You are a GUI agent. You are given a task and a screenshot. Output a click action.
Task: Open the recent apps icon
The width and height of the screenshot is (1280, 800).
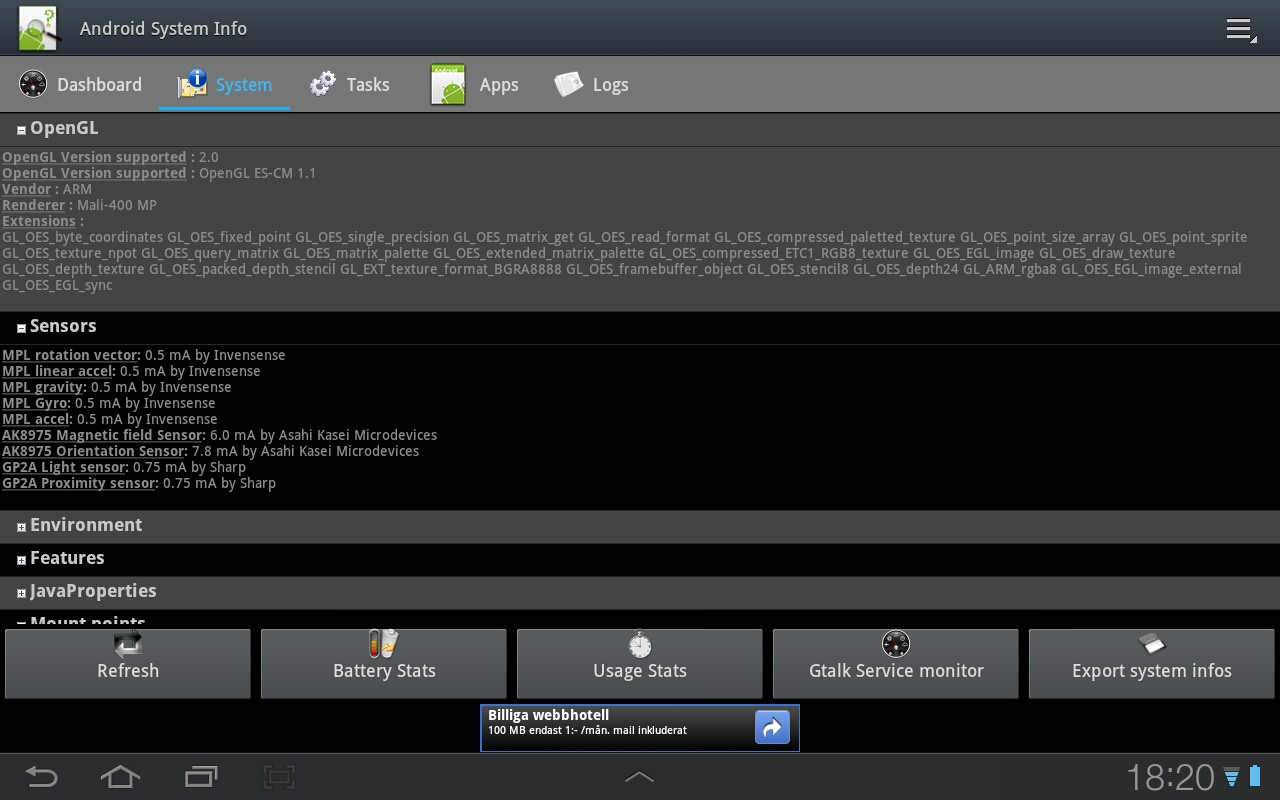(x=201, y=776)
